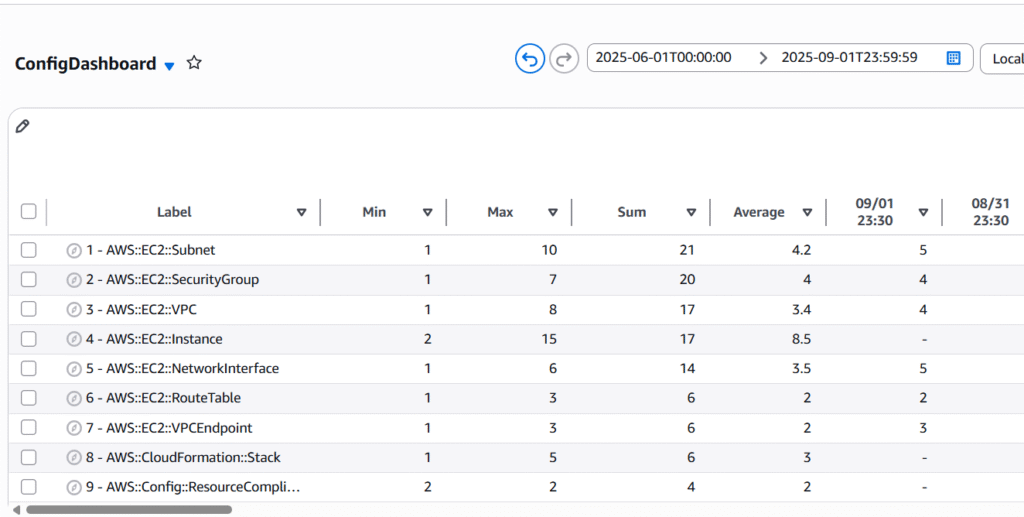Open the Average column sort arrow
The height and width of the screenshot is (517, 1024).
[x=806, y=212]
